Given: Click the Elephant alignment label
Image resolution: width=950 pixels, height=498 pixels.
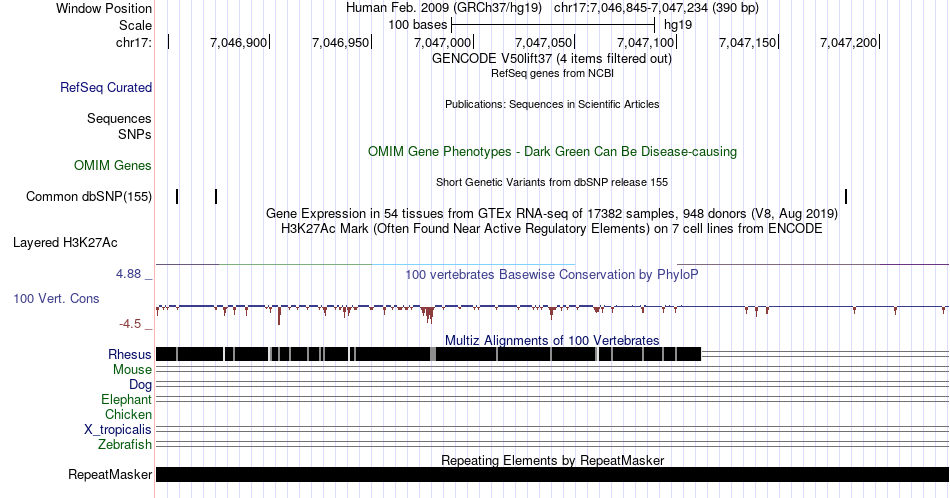Looking at the screenshot, I should click(x=127, y=399).
